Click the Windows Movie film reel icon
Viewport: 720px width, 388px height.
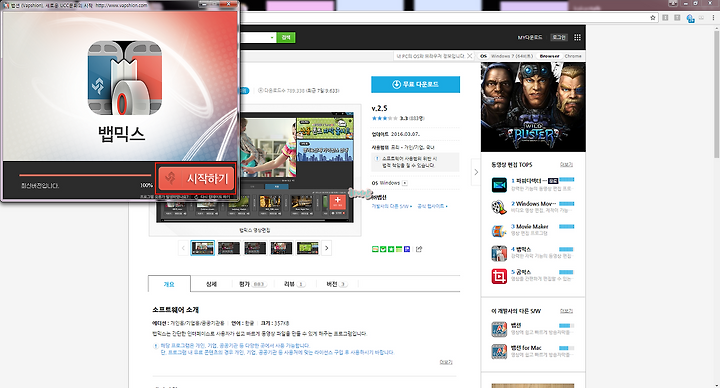coord(499,208)
